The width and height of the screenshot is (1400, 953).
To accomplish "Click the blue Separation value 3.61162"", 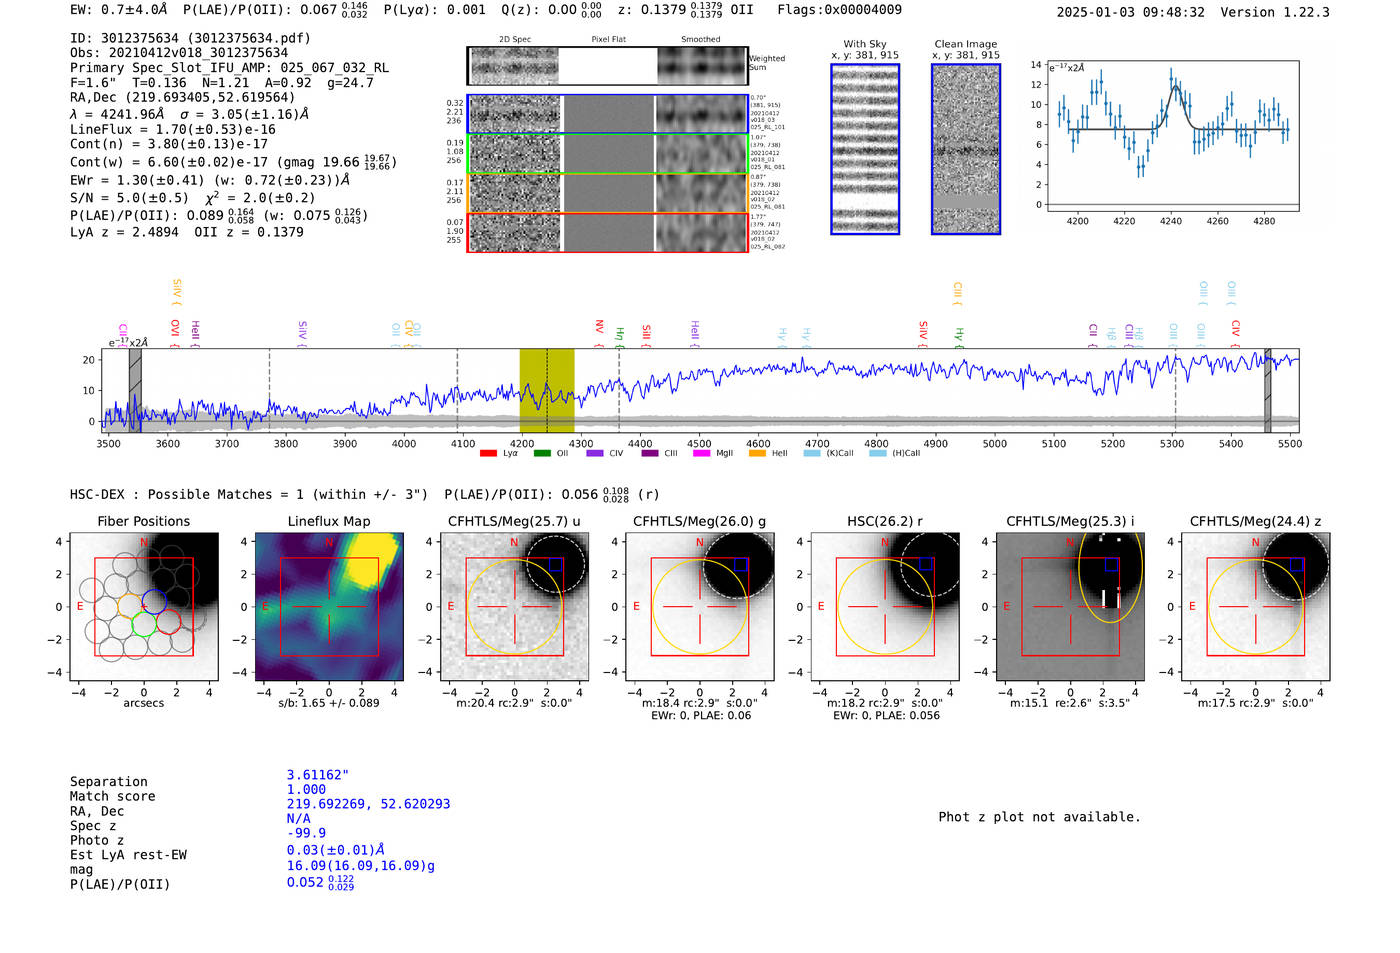I will [317, 775].
